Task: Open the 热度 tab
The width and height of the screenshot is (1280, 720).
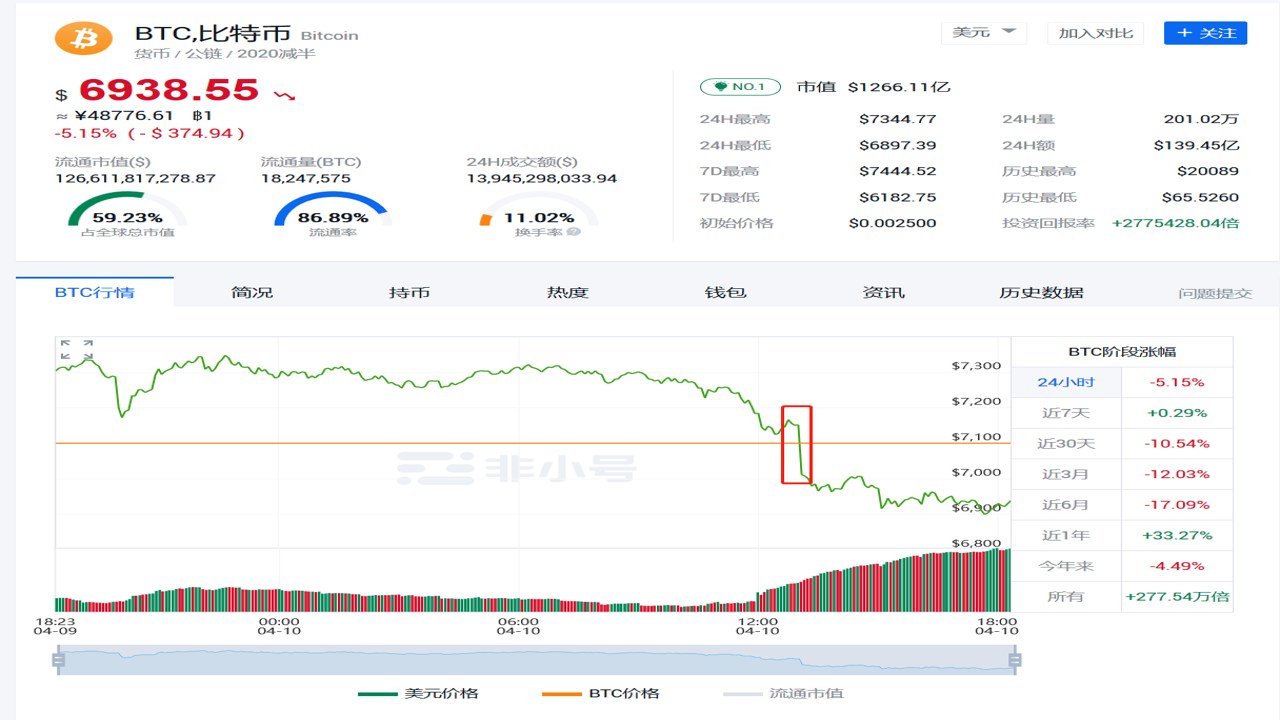Action: 567,292
